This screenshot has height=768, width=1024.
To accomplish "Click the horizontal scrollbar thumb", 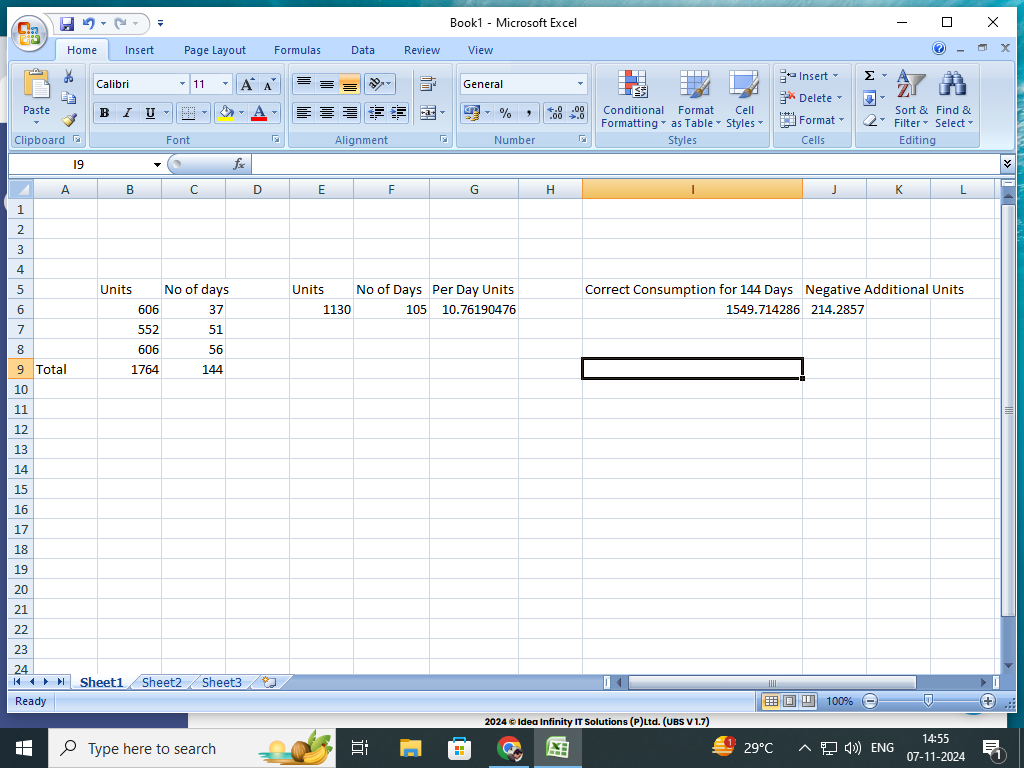I will pyautogui.click(x=772, y=682).
